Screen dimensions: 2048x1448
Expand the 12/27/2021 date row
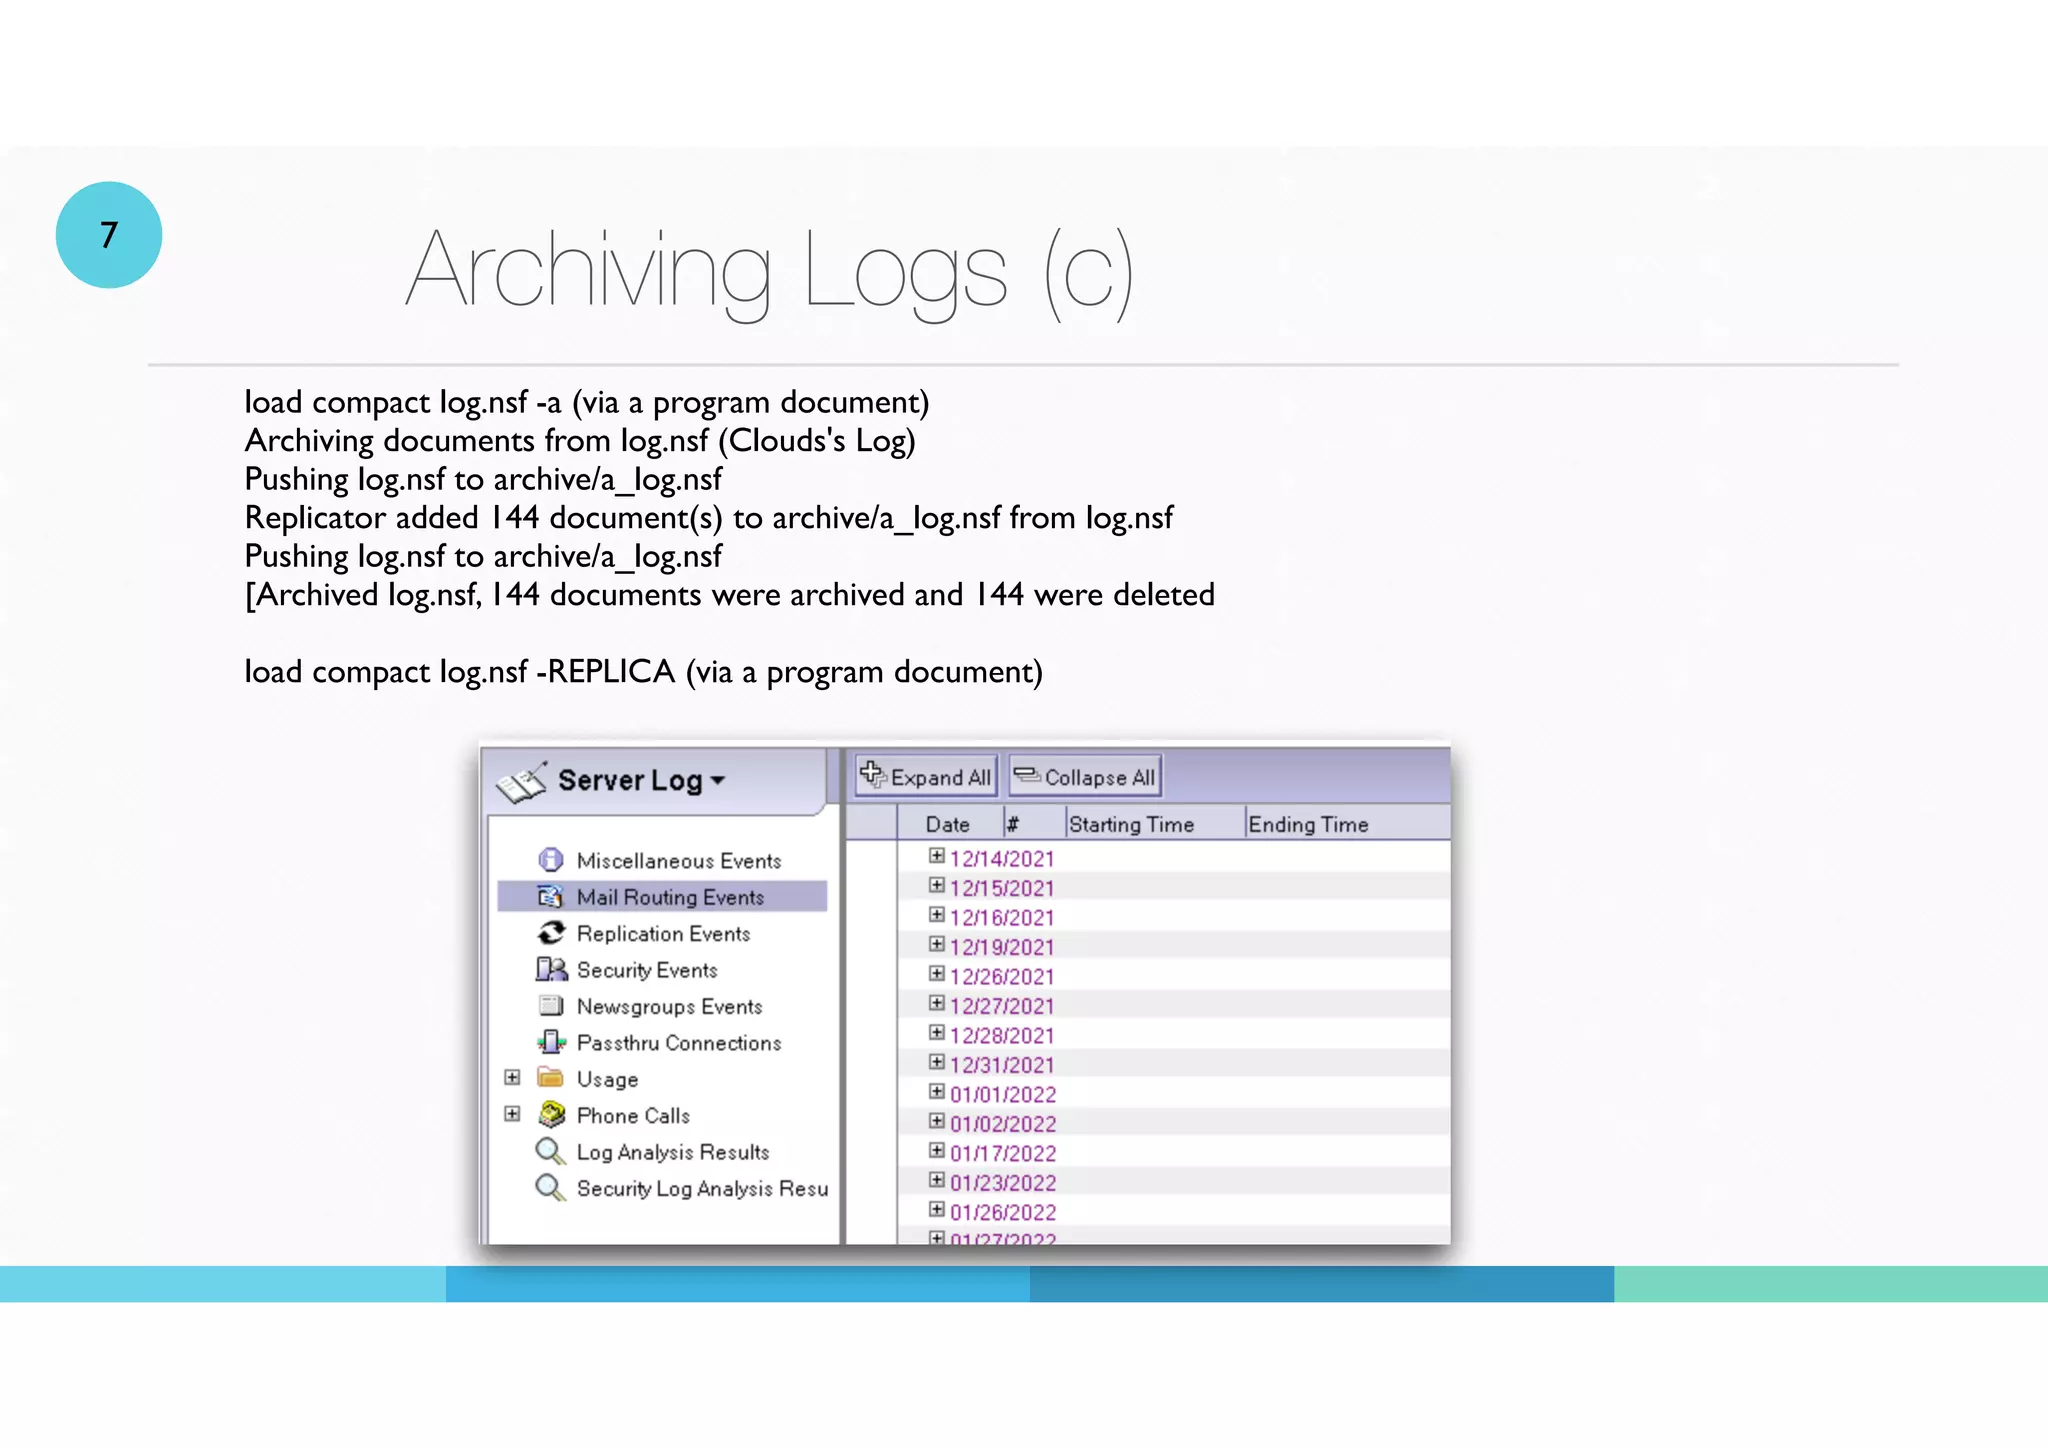(937, 1003)
